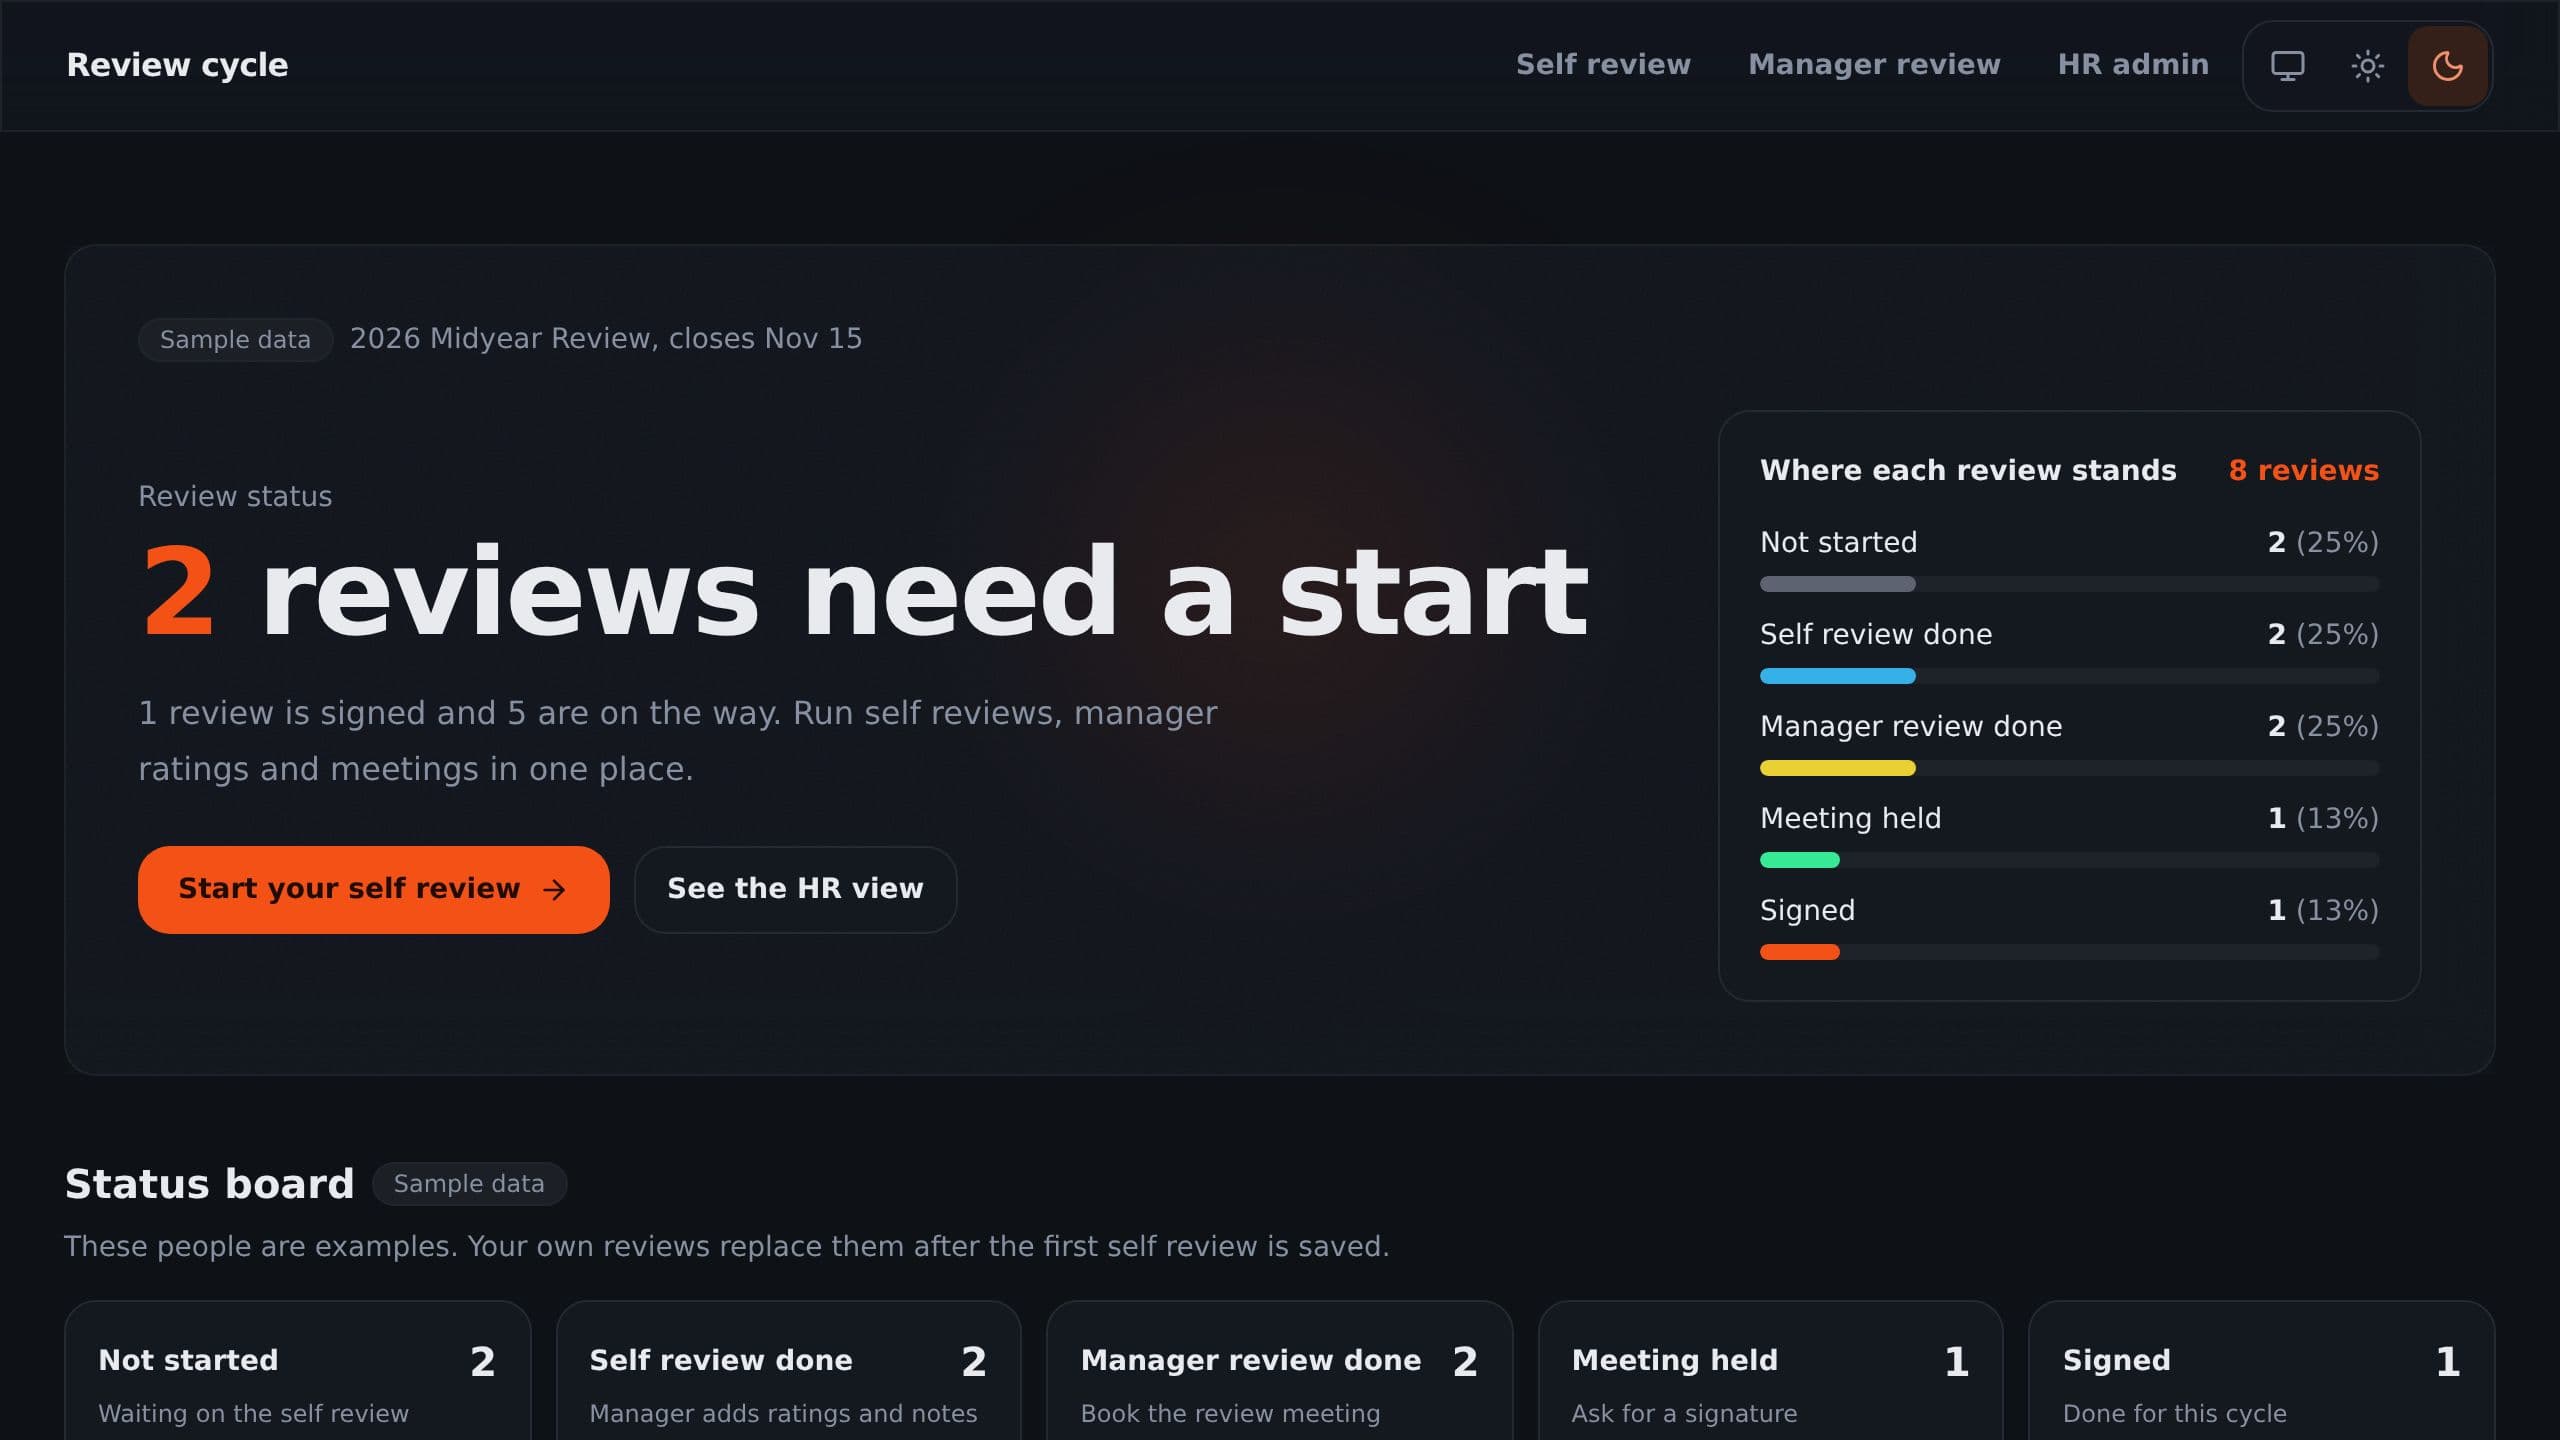Click Sample data badge beside Status board
Screen dimensions: 2560x1440
pyautogui.click(x=469, y=1184)
